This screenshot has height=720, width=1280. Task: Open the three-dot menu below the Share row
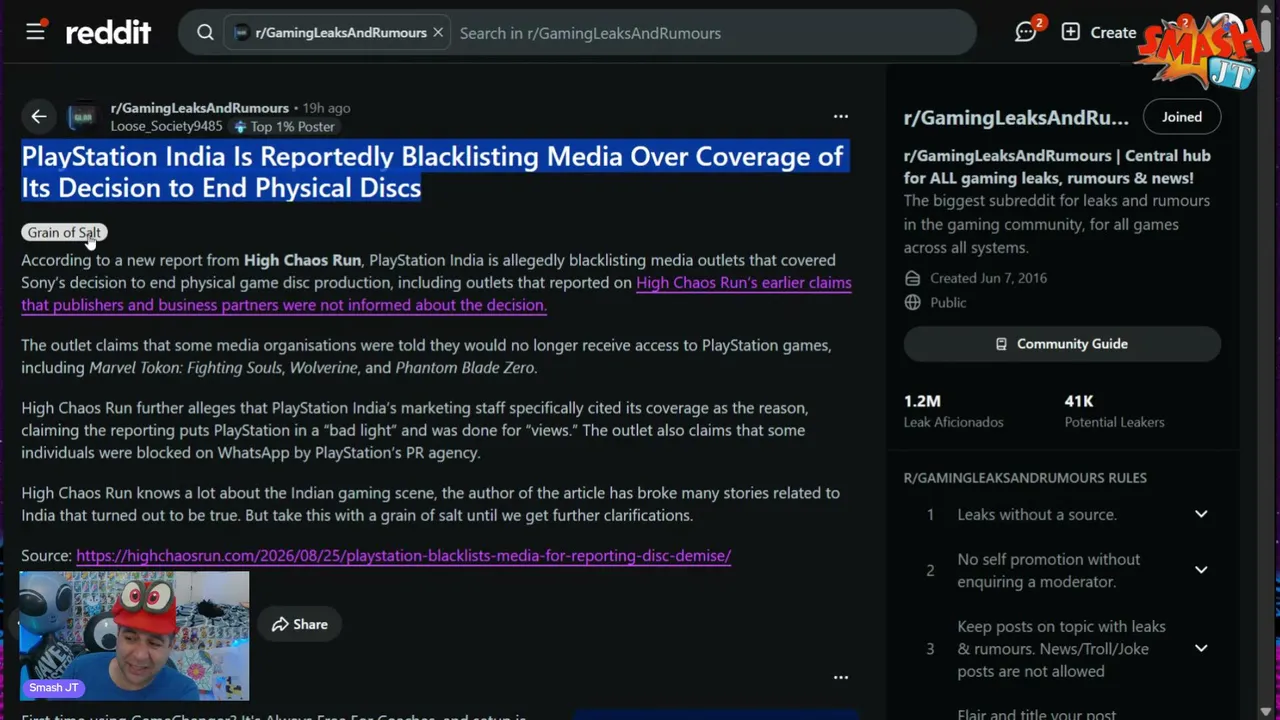coord(841,677)
